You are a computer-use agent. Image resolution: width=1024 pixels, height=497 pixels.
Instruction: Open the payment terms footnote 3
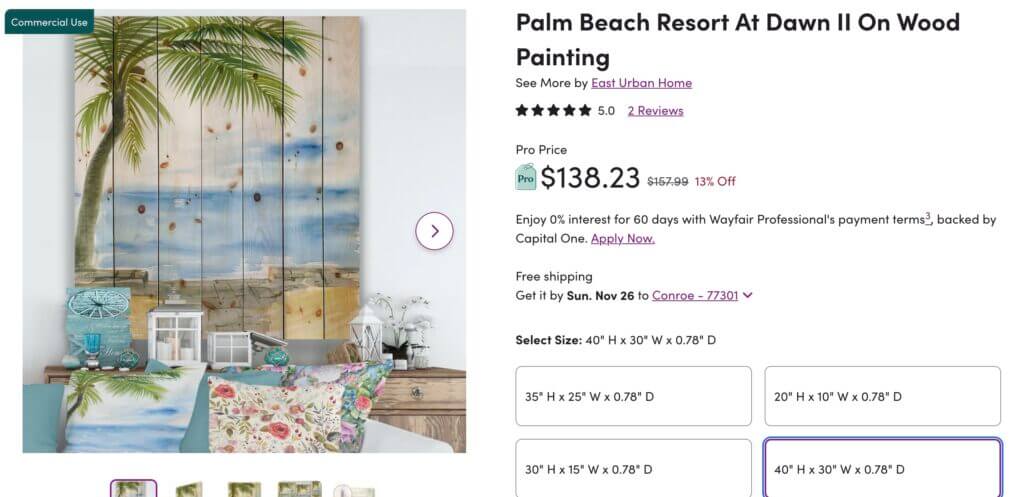[928, 217]
